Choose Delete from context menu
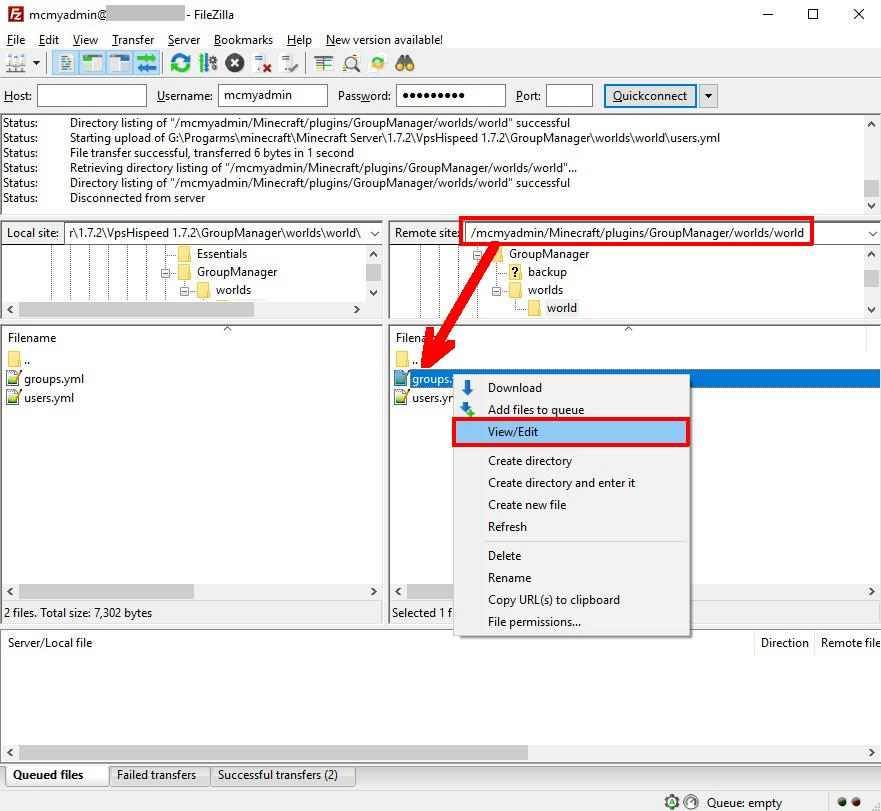The image size is (881, 811). [571, 556]
